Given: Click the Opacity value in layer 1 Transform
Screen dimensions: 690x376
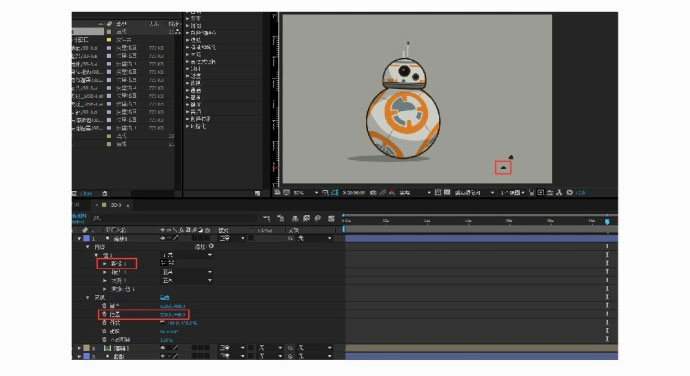Looking at the screenshot, I should 166,340.
